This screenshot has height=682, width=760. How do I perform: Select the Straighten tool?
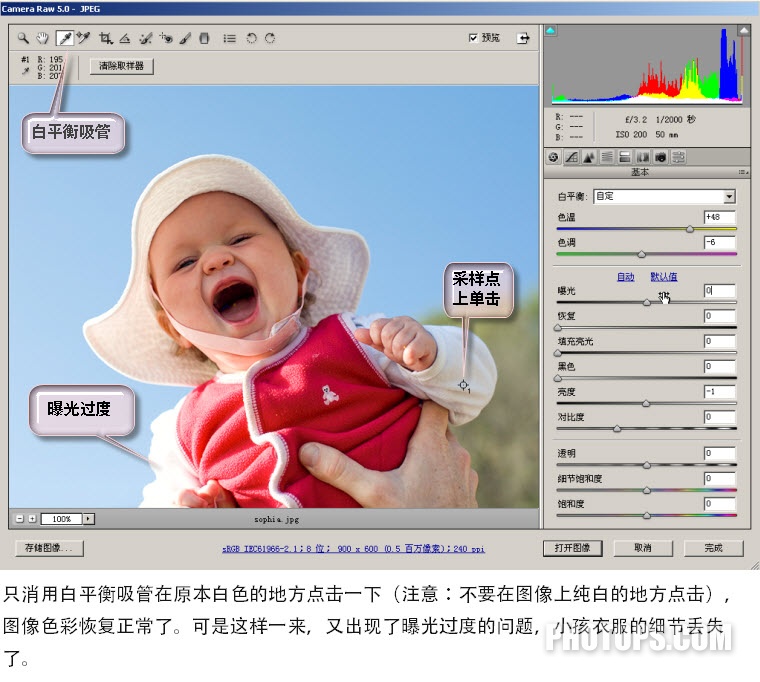click(125, 38)
